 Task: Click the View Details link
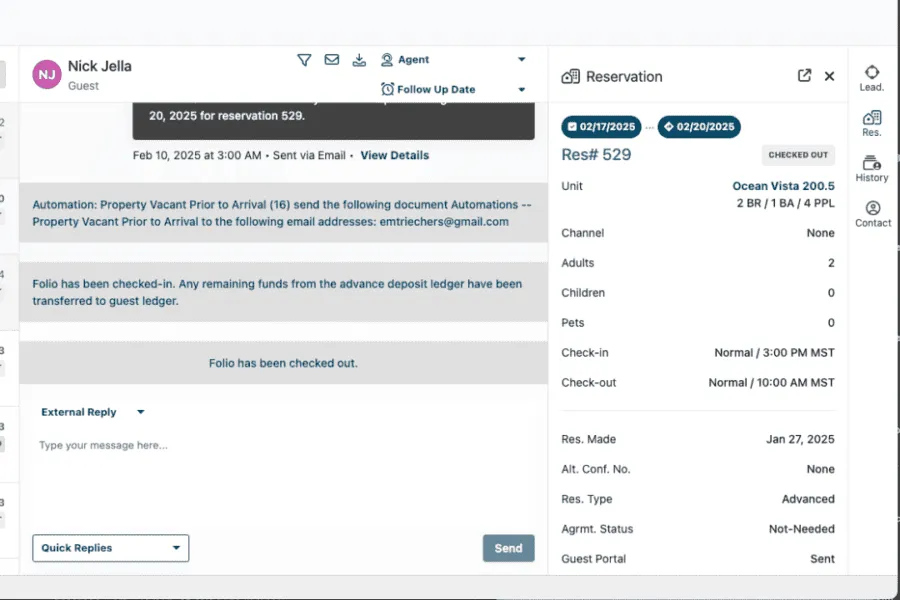tap(394, 155)
